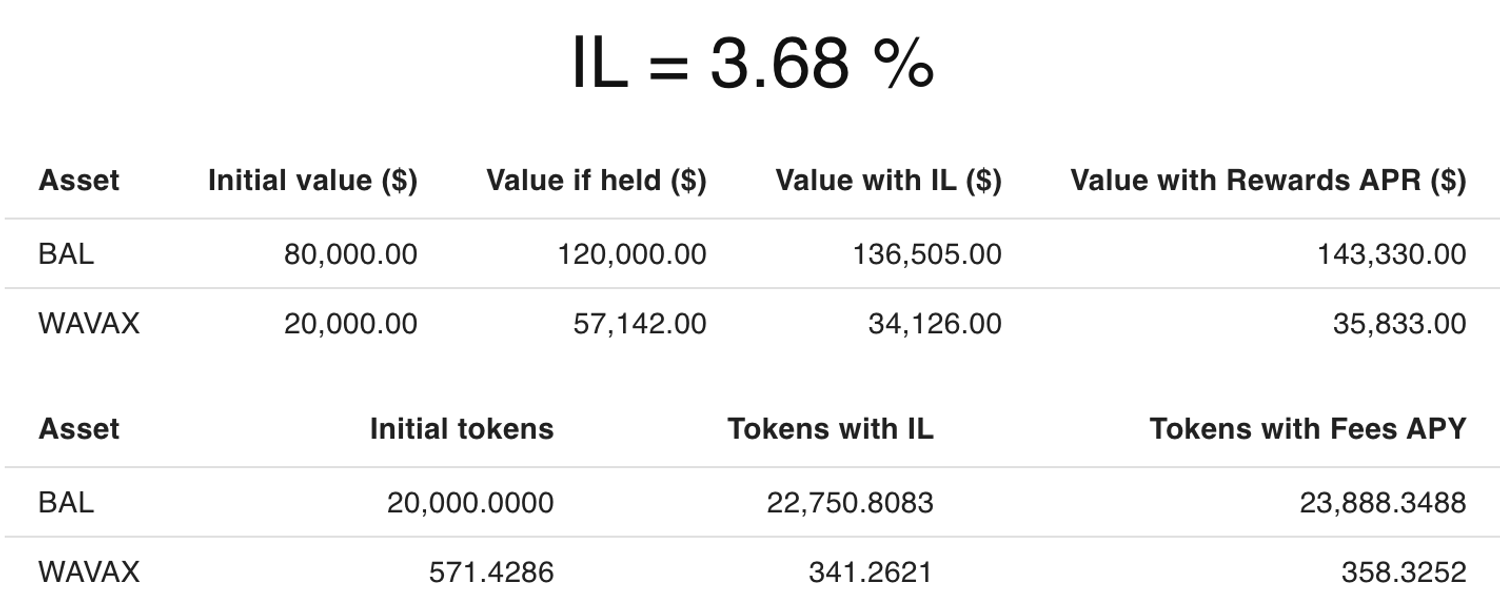Select the 143,330.00 rewards APR value
This screenshot has height=611, width=1500.
pos(1391,254)
